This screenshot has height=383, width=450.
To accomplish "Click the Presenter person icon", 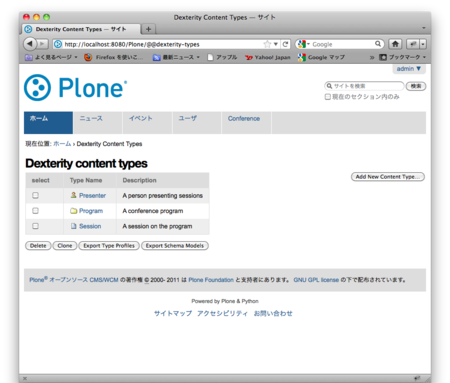I will (x=73, y=195).
